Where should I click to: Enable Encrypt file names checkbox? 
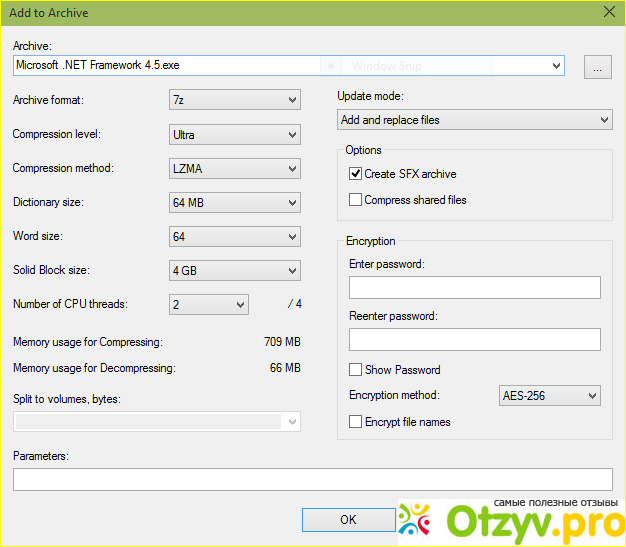point(356,422)
